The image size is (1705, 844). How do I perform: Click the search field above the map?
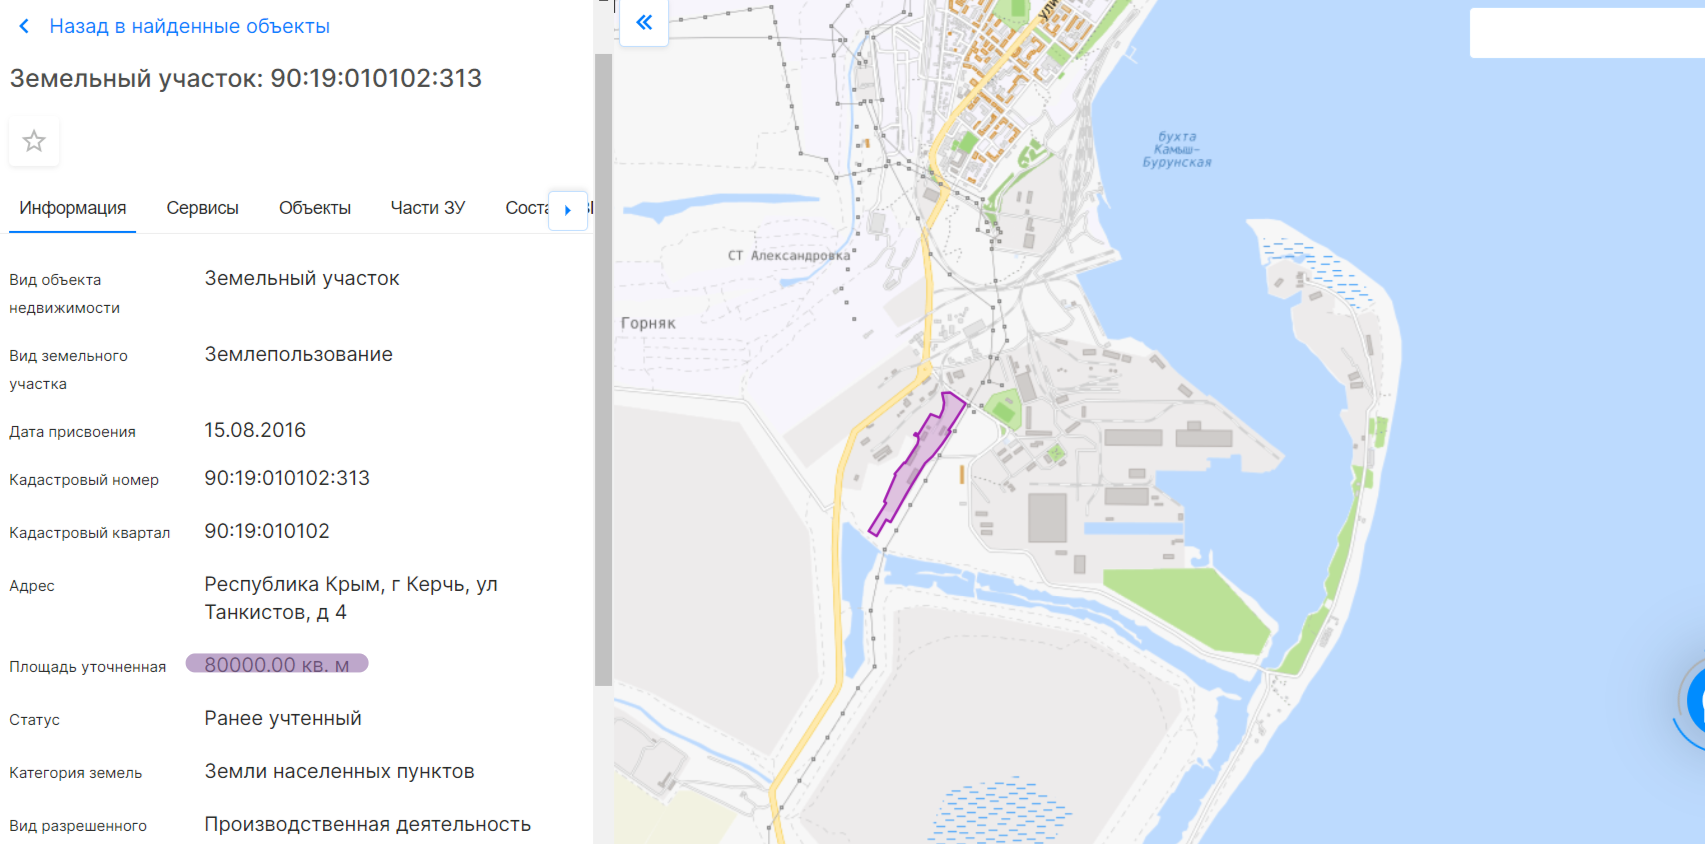coord(1585,33)
